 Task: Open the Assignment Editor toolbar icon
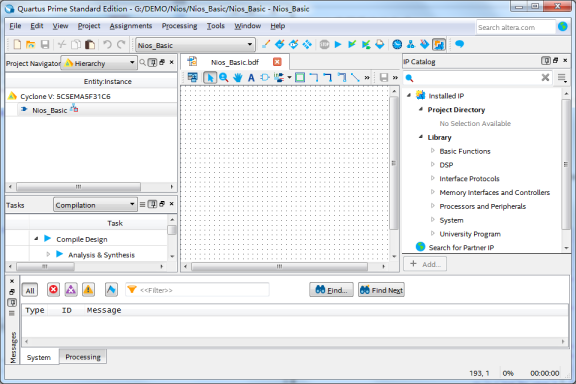coord(280,44)
